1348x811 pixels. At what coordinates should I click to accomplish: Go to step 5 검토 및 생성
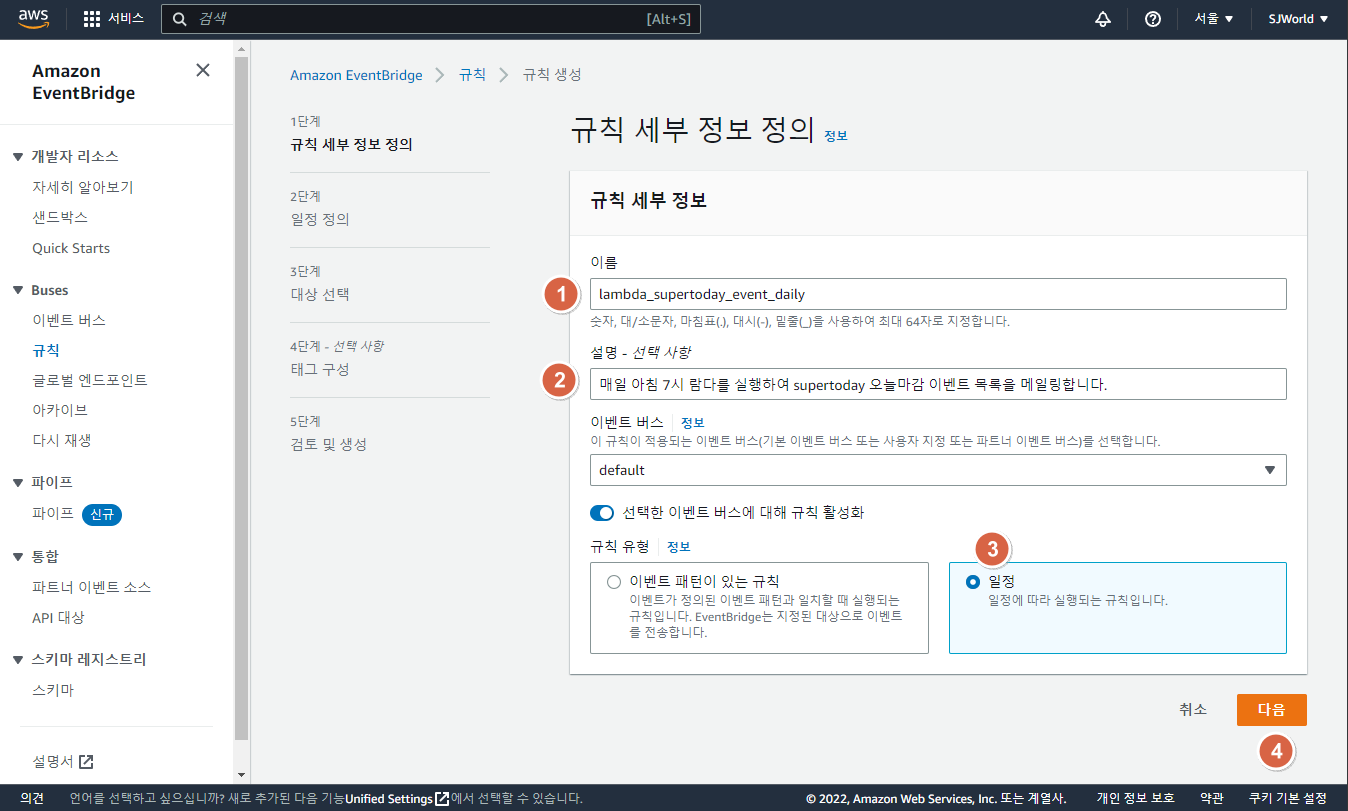pyautogui.click(x=328, y=444)
